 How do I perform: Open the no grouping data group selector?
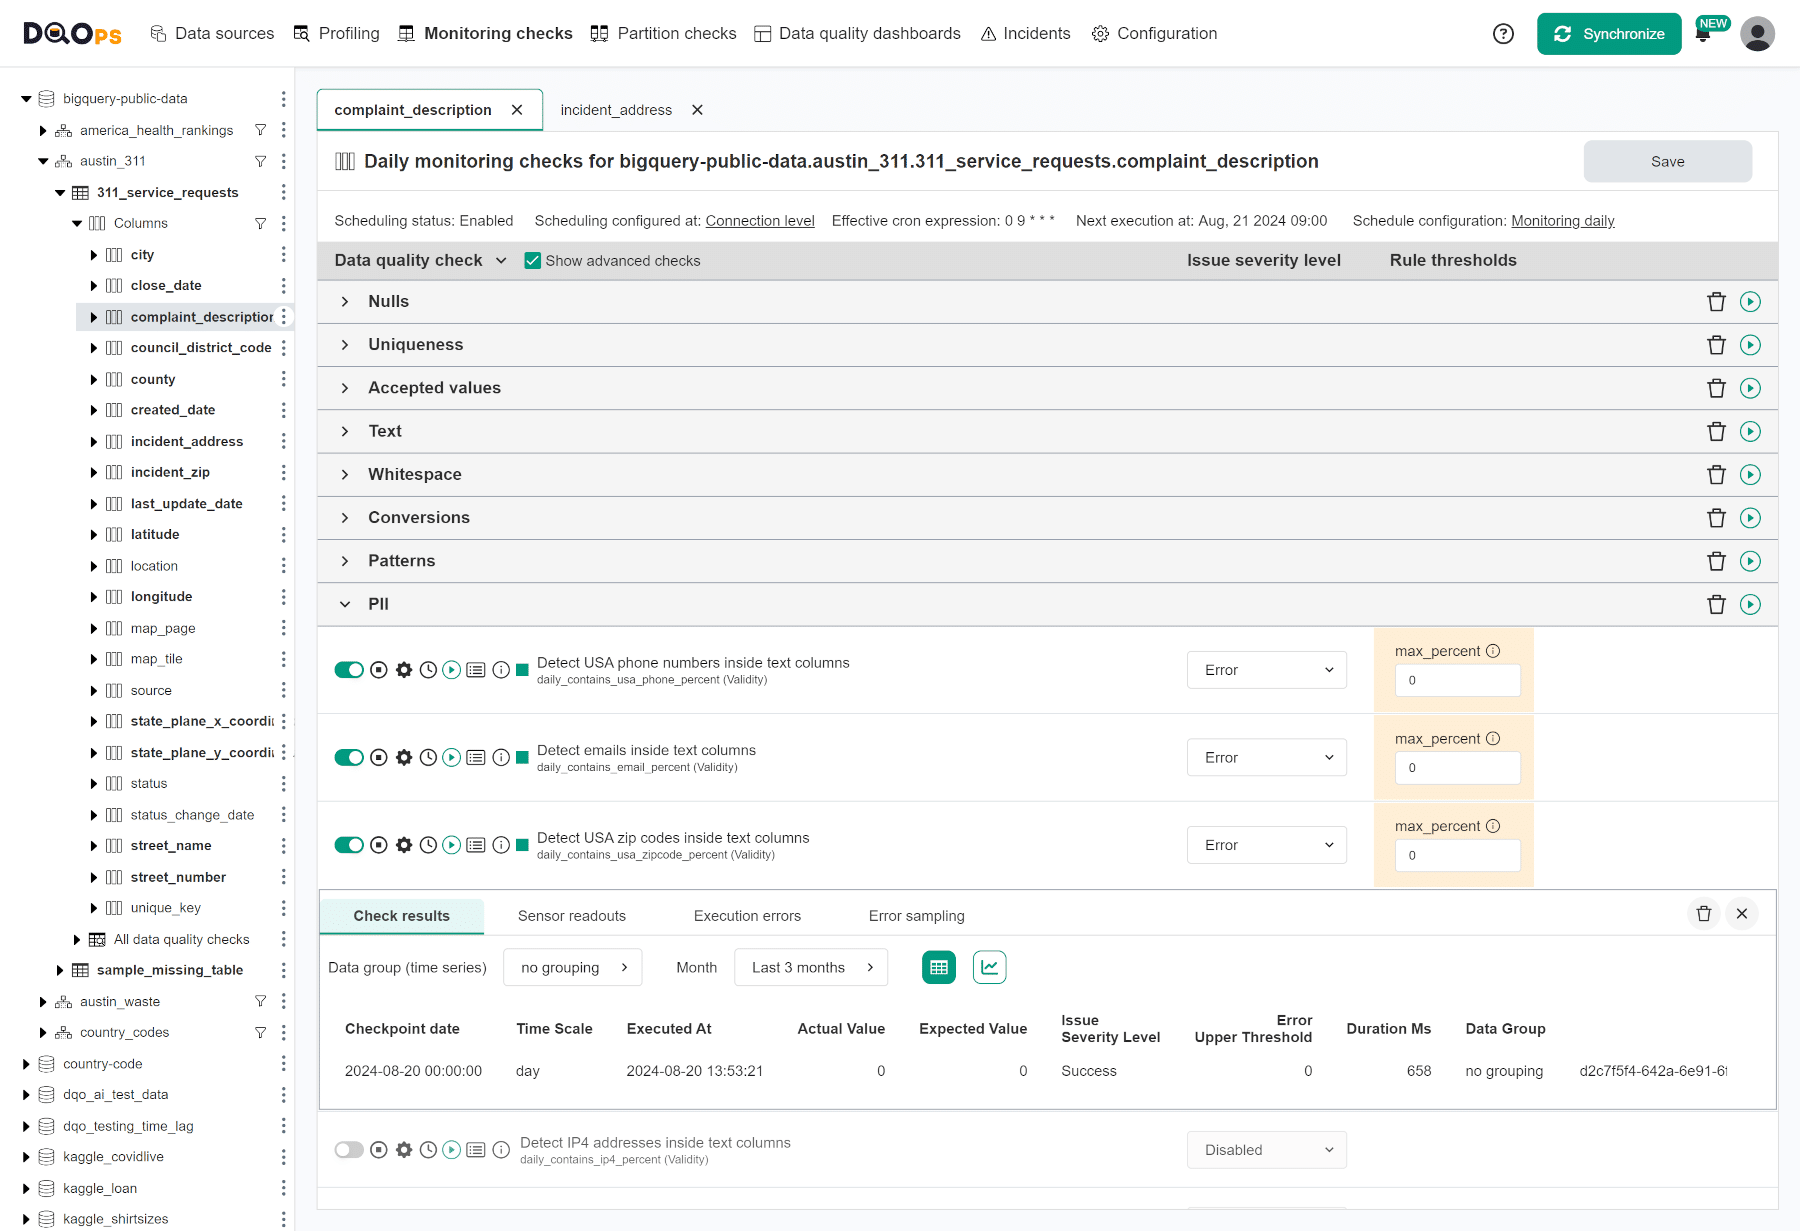(x=573, y=967)
